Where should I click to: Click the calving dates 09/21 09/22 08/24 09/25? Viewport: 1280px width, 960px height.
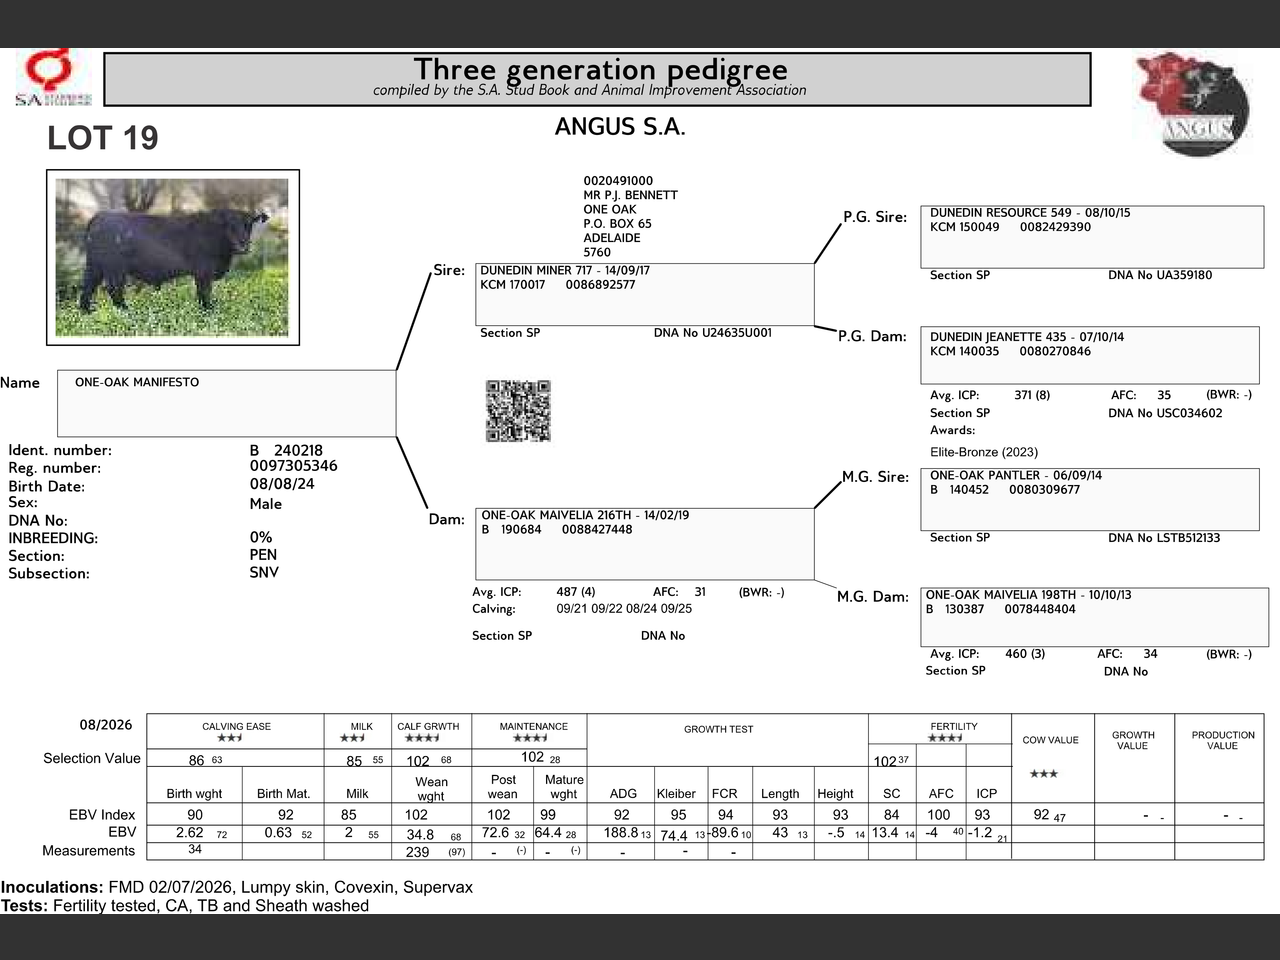[x=624, y=609]
